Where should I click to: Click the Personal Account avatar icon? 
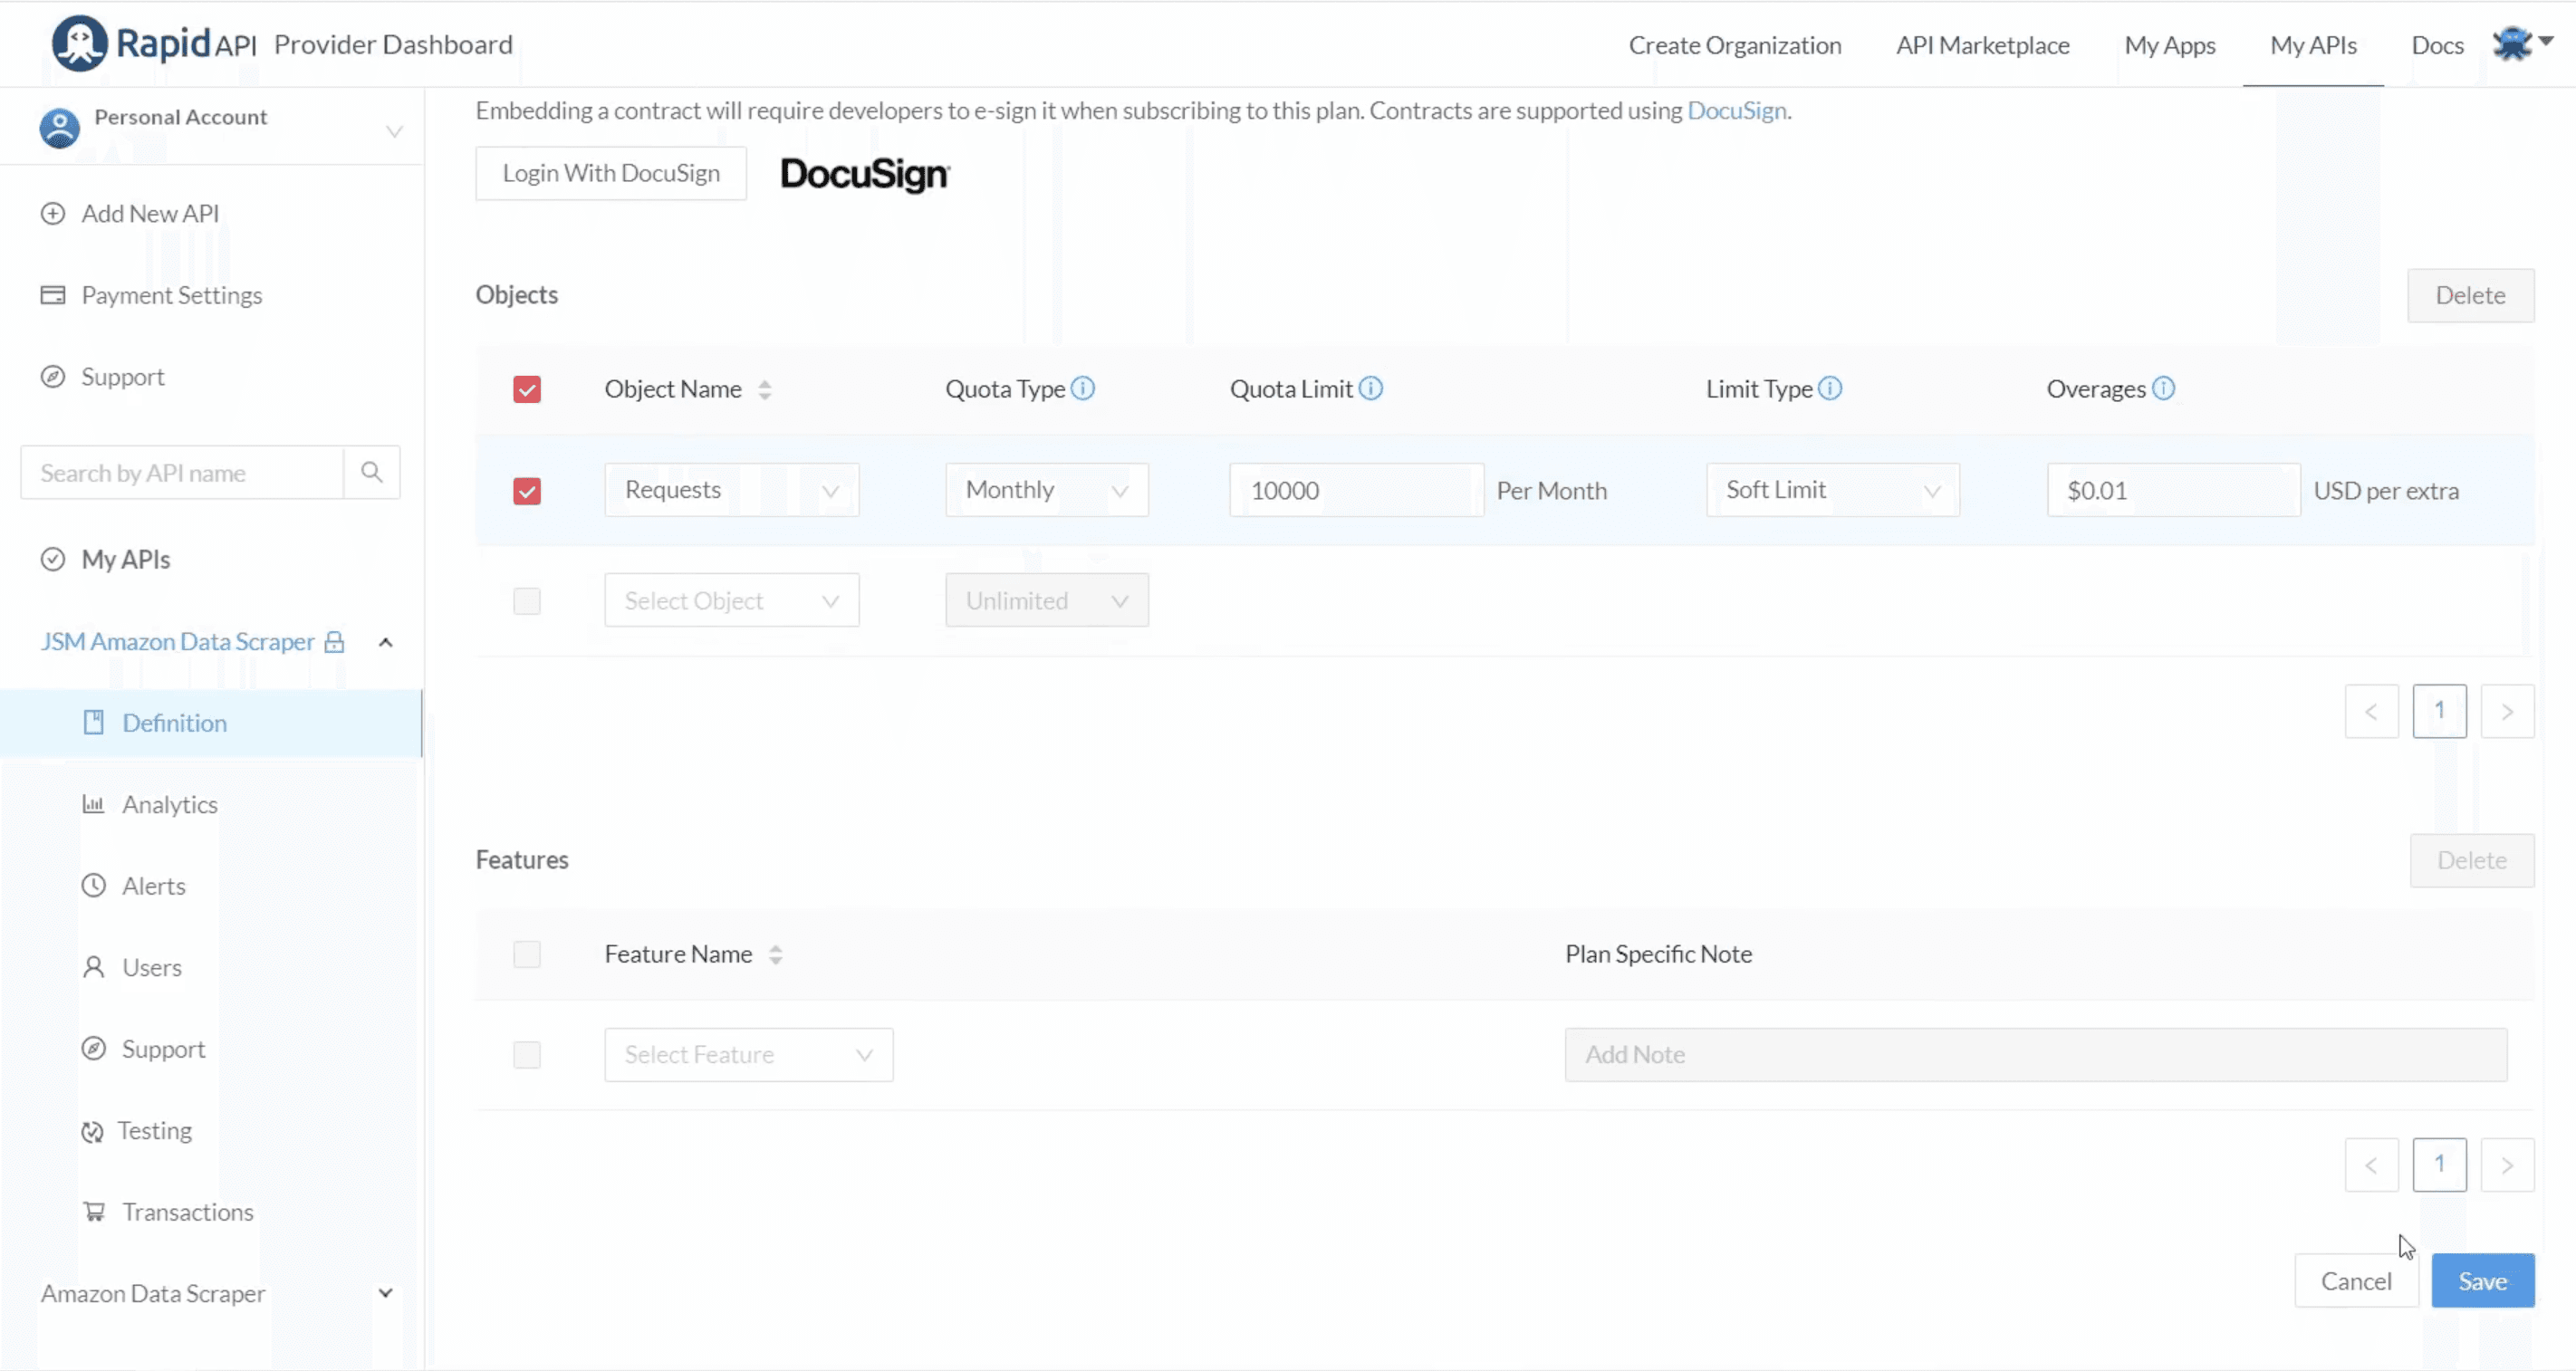coord(59,129)
